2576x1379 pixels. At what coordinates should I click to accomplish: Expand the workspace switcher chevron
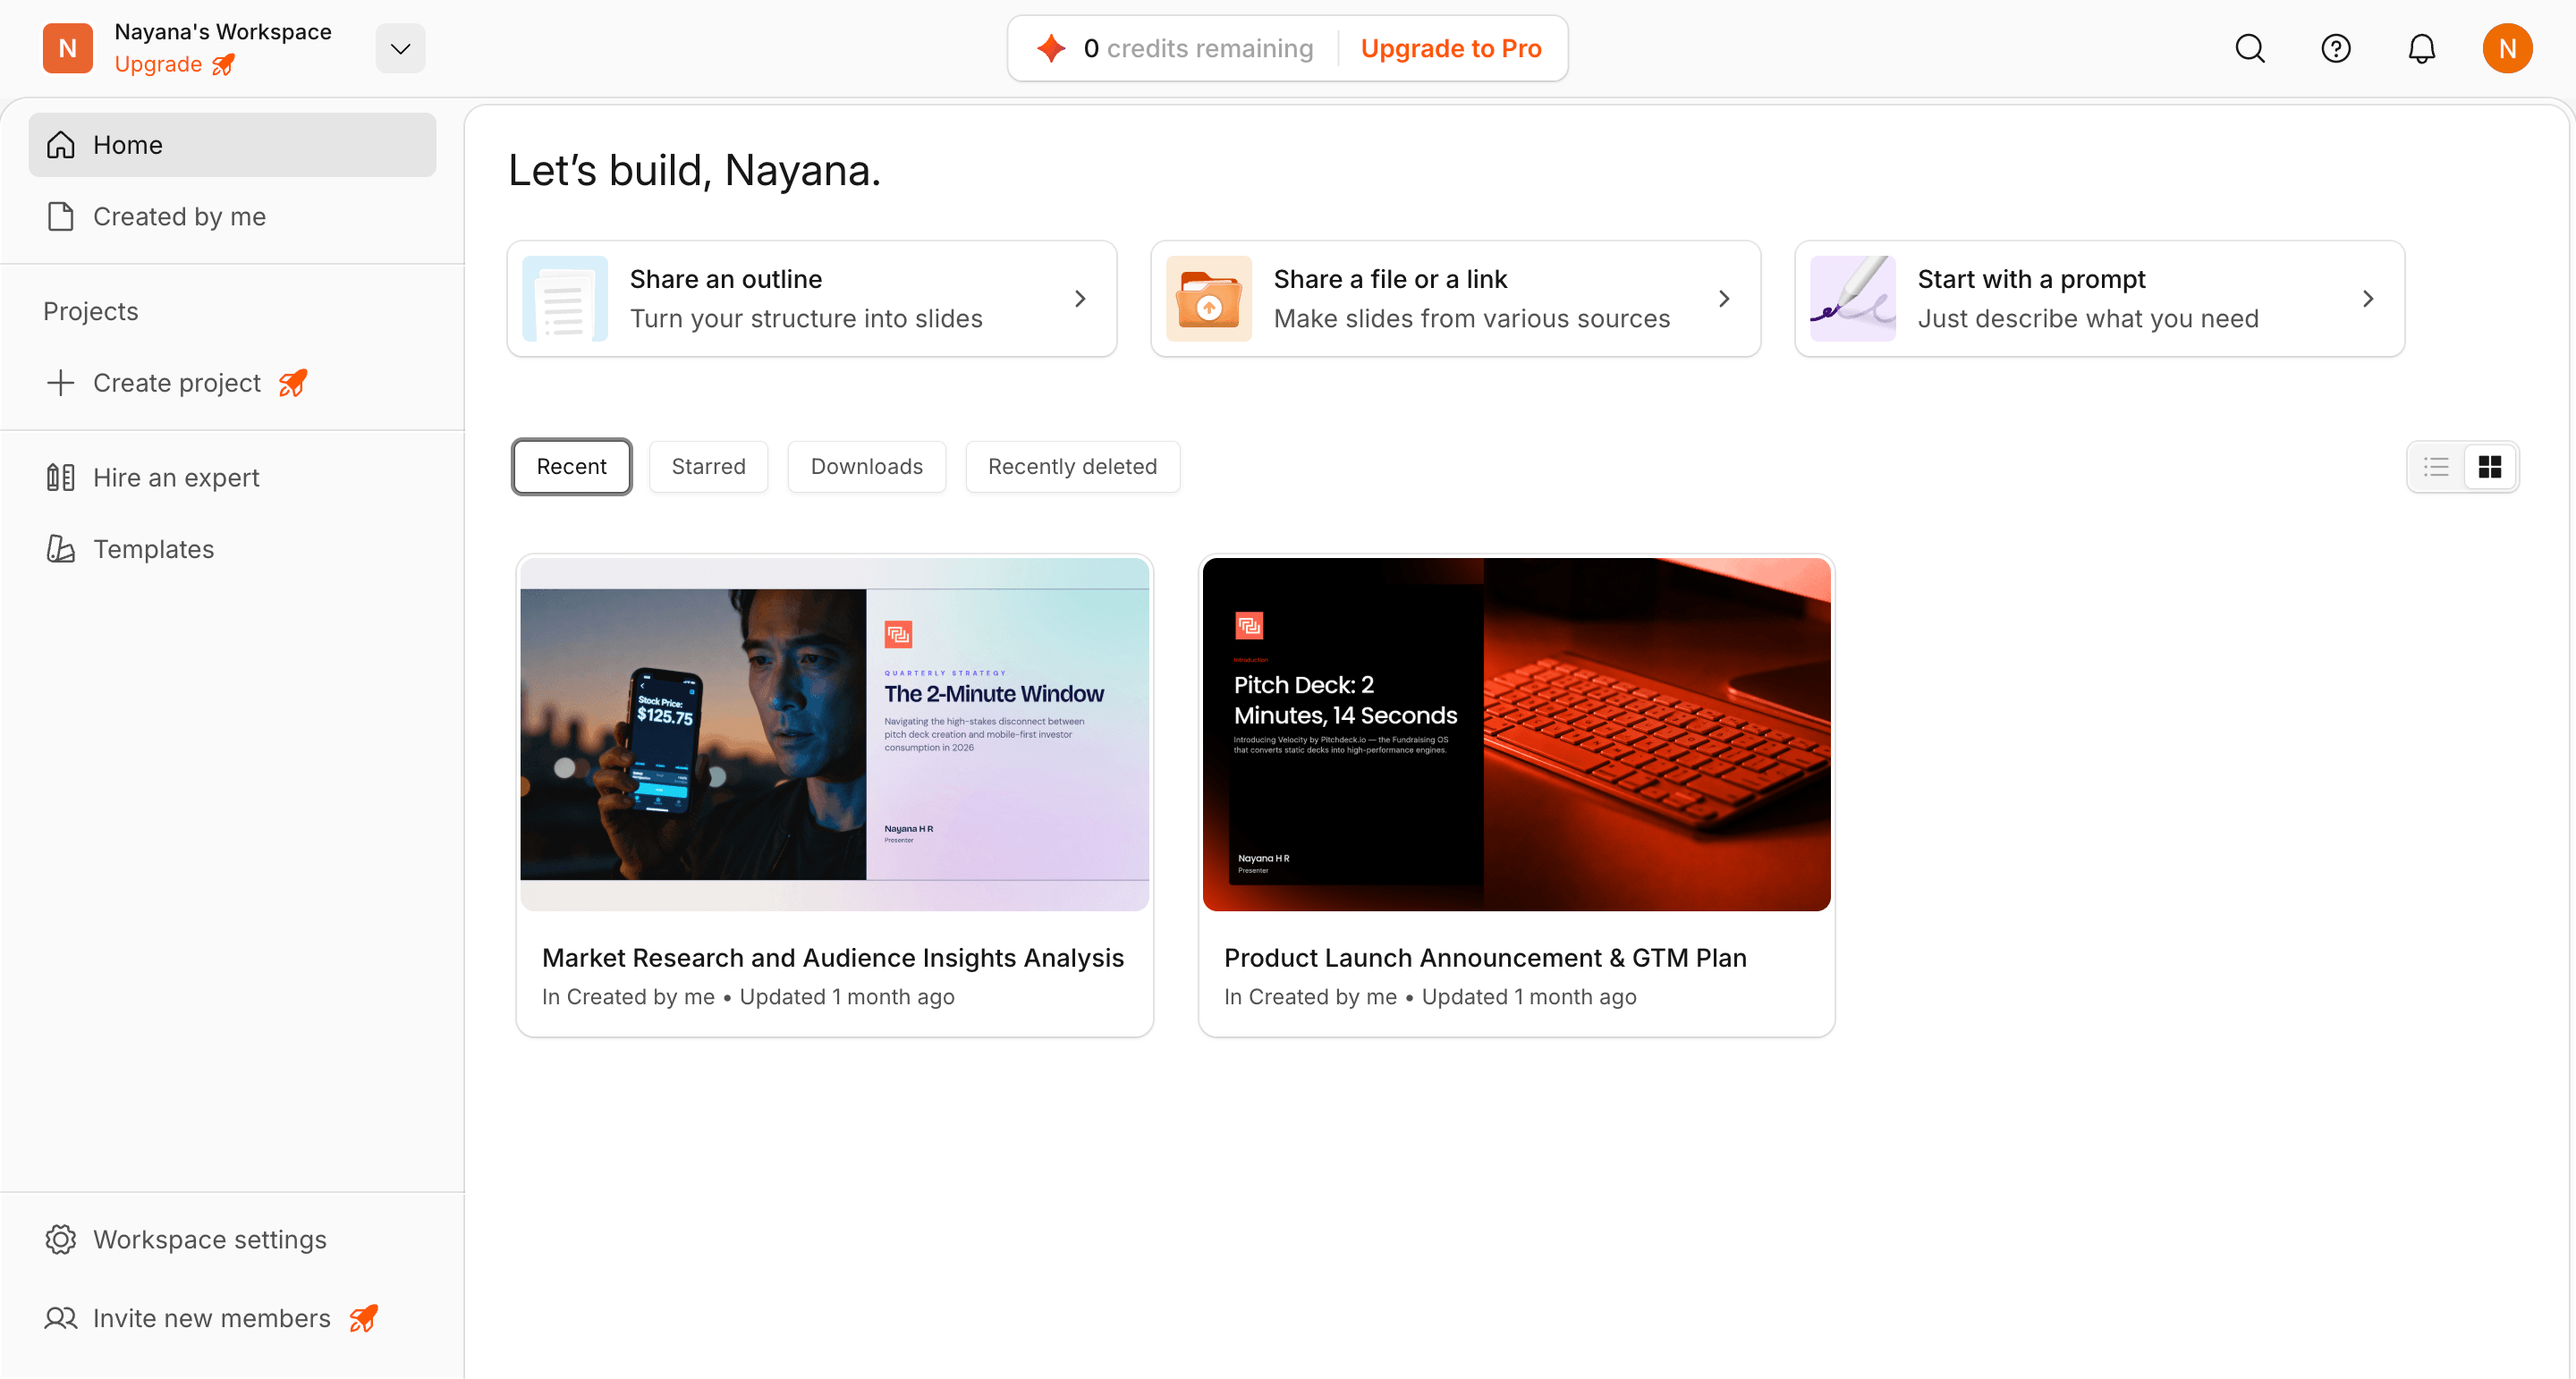400,47
